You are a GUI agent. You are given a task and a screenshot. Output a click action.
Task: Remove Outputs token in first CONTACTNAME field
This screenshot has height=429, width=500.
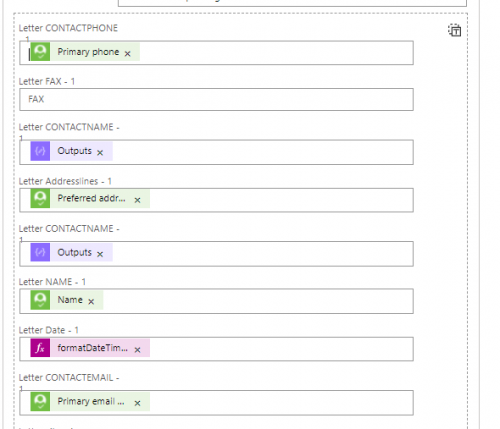(x=100, y=152)
